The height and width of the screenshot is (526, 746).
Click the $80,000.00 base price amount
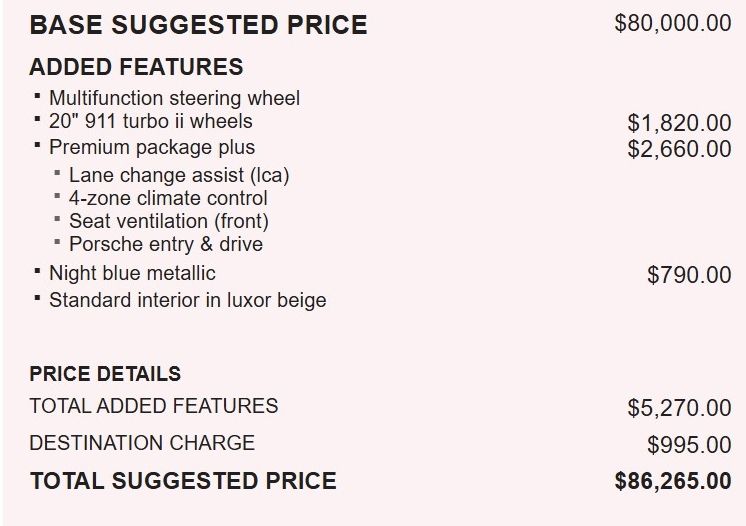pos(673,23)
